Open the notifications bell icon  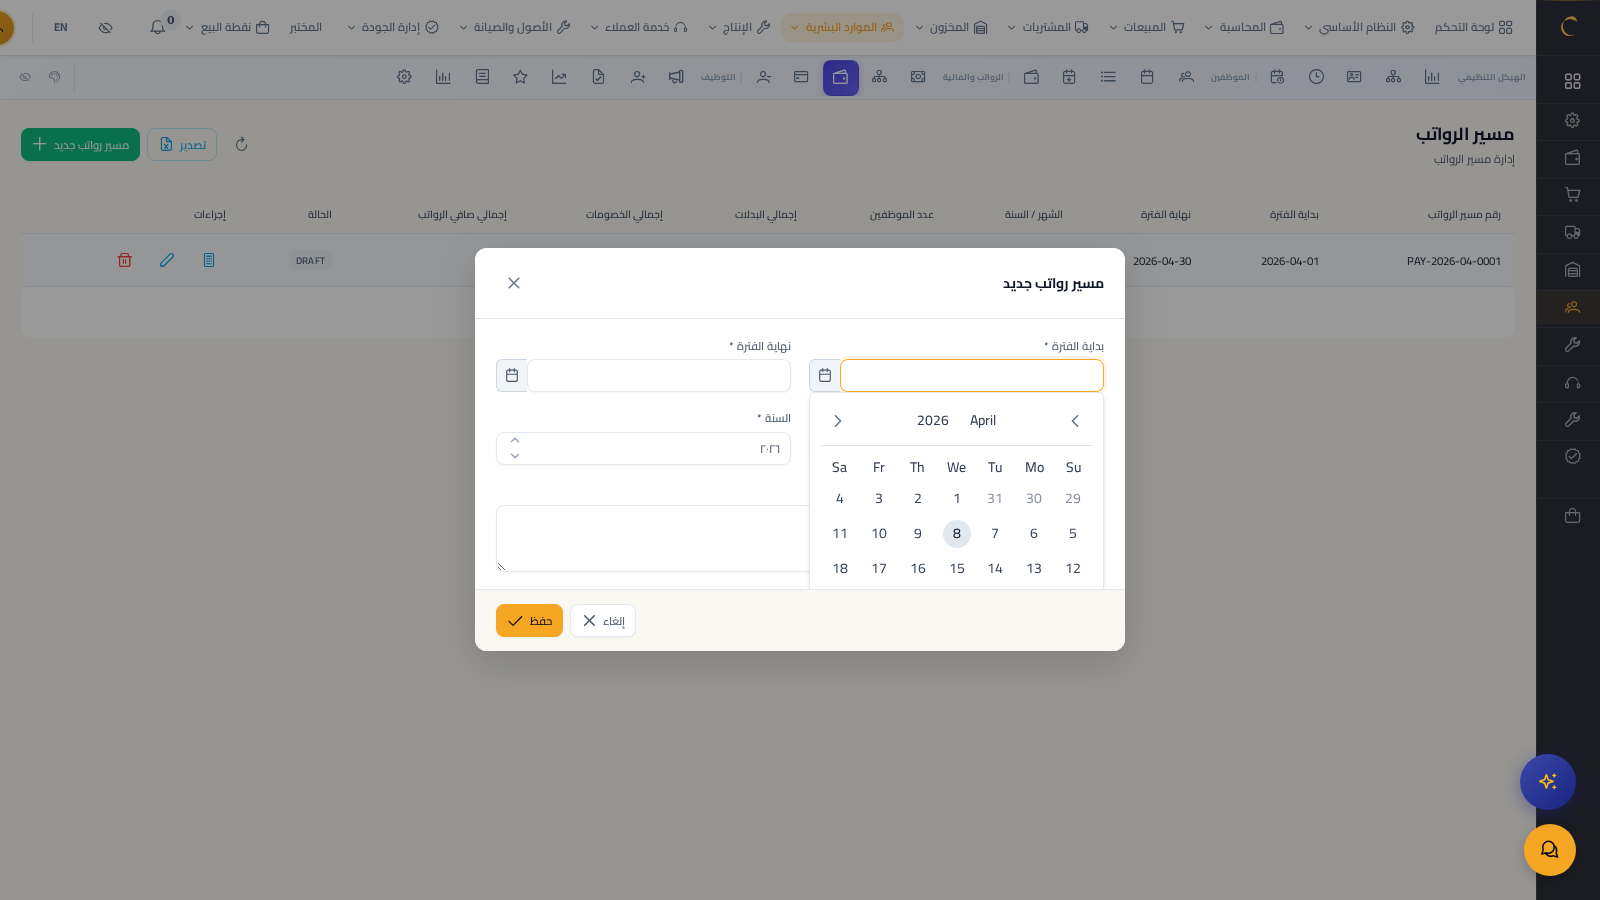[158, 27]
